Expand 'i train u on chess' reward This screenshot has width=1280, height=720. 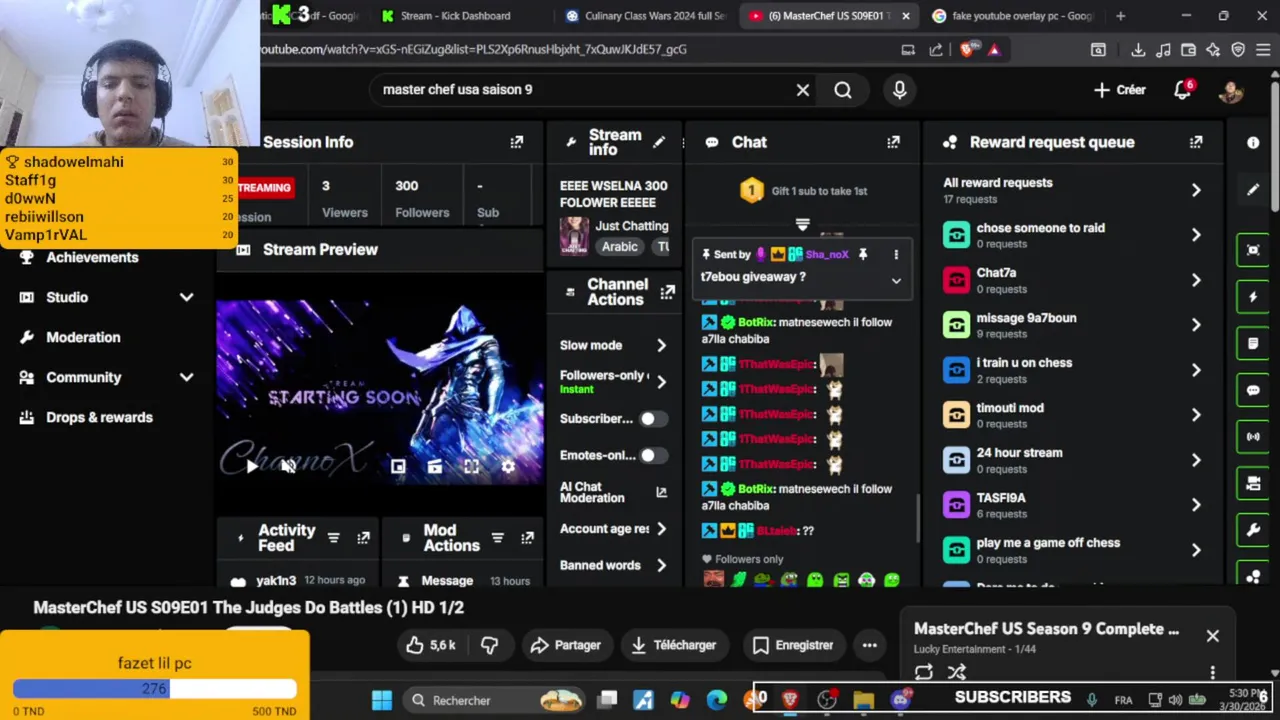pyautogui.click(x=1196, y=370)
